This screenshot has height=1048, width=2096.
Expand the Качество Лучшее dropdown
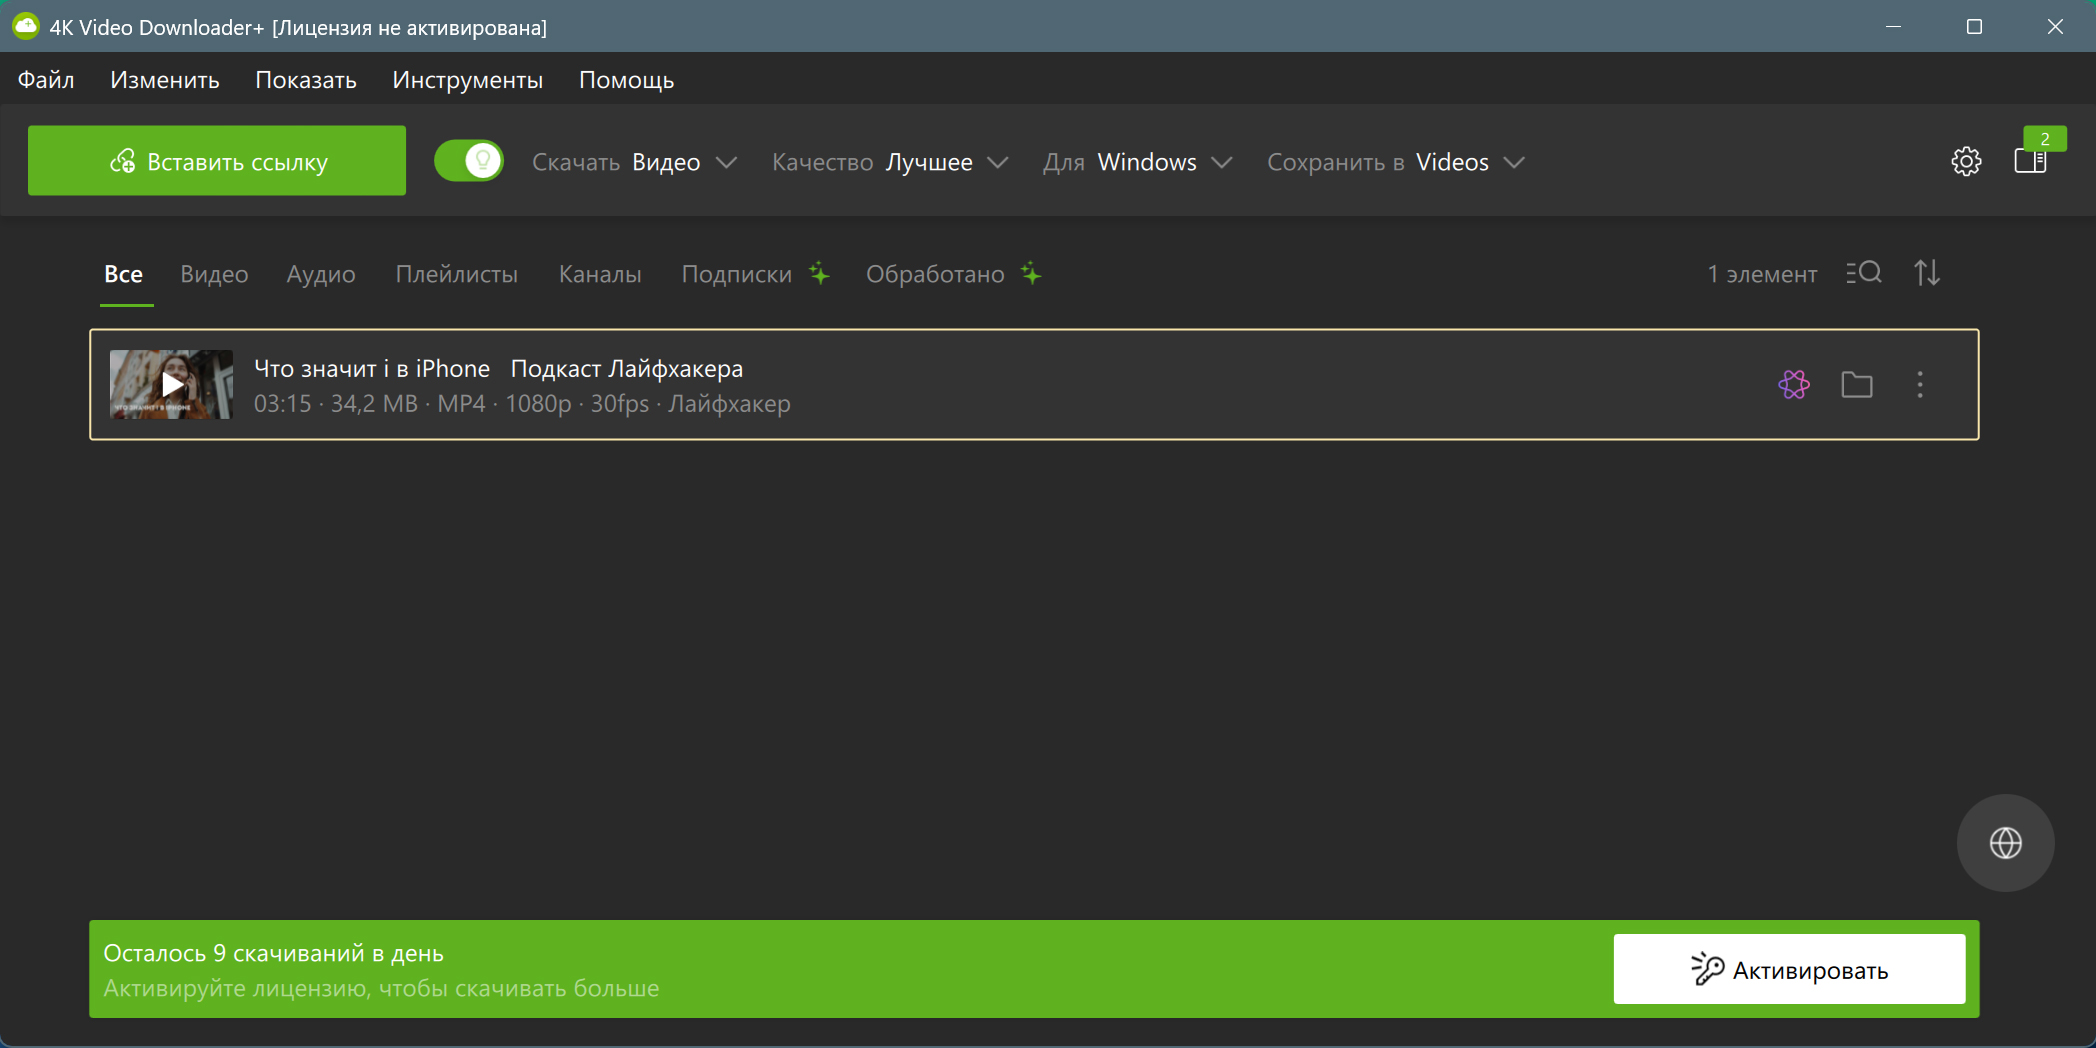(x=890, y=162)
